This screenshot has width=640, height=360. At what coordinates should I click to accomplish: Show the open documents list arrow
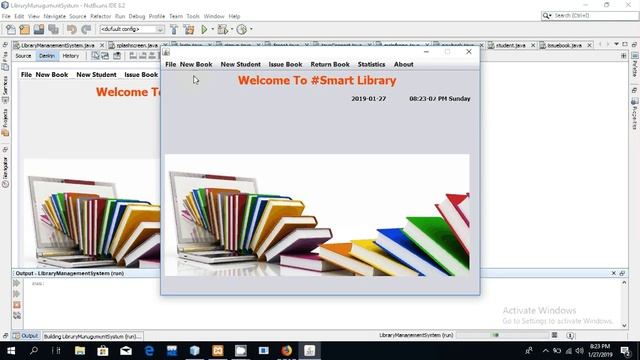tap(616, 44)
